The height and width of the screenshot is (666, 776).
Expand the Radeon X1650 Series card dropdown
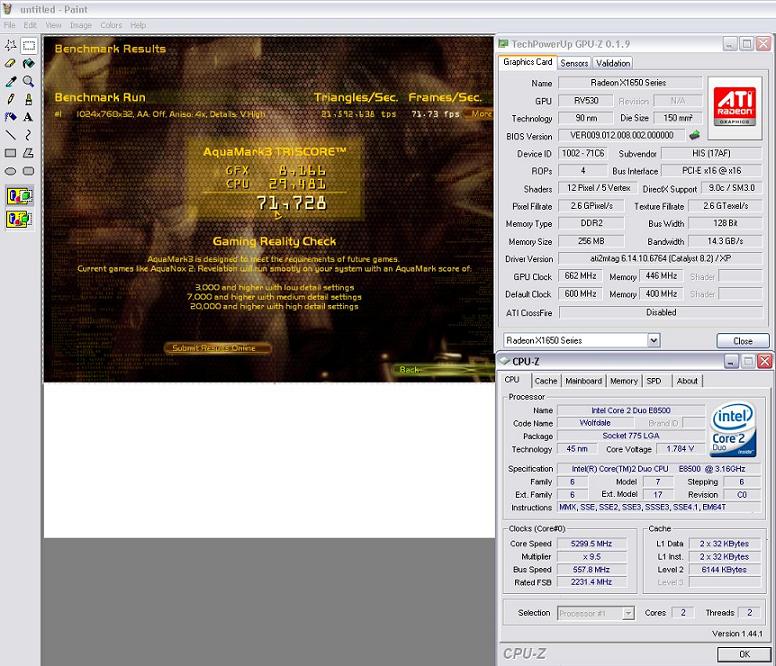pyautogui.click(x=653, y=340)
